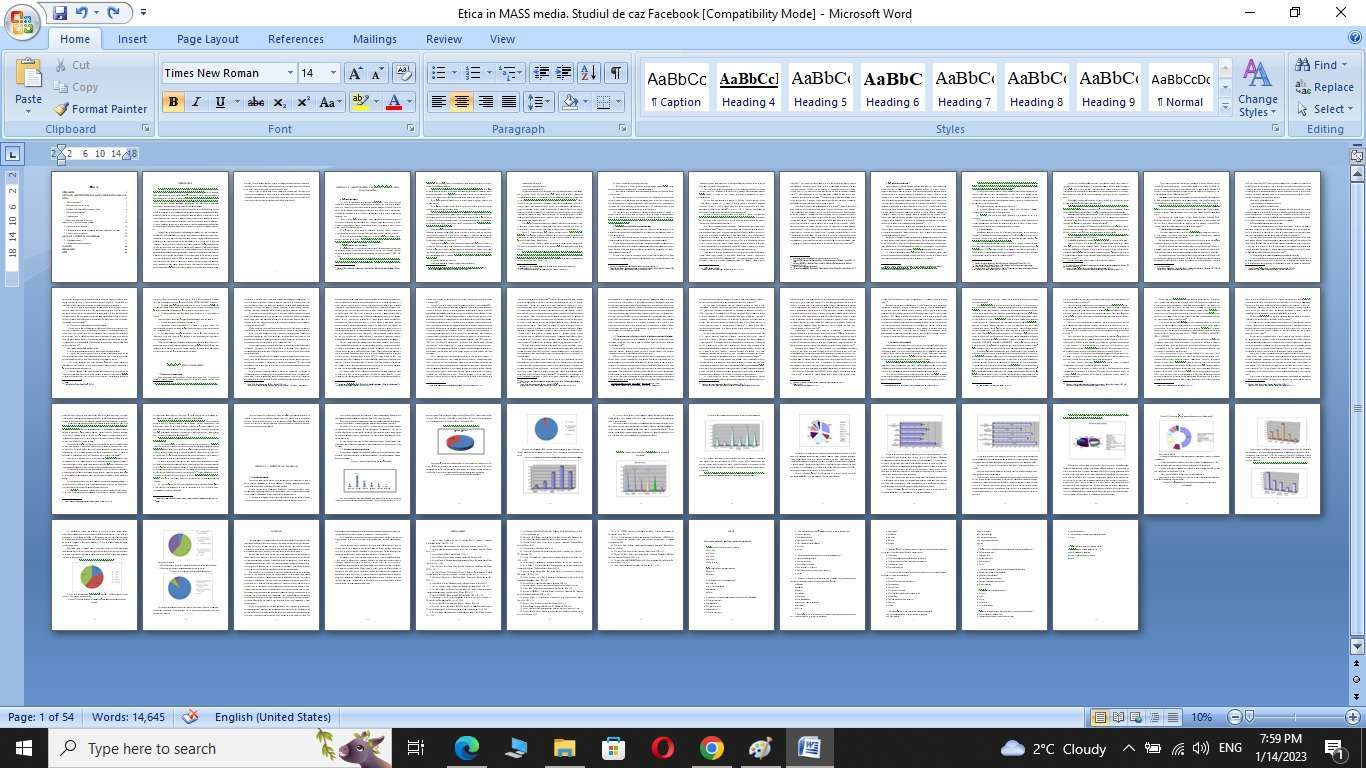Viewport: 1366px width, 768px height.
Task: Click the Grow Font icon
Action: coord(355,73)
